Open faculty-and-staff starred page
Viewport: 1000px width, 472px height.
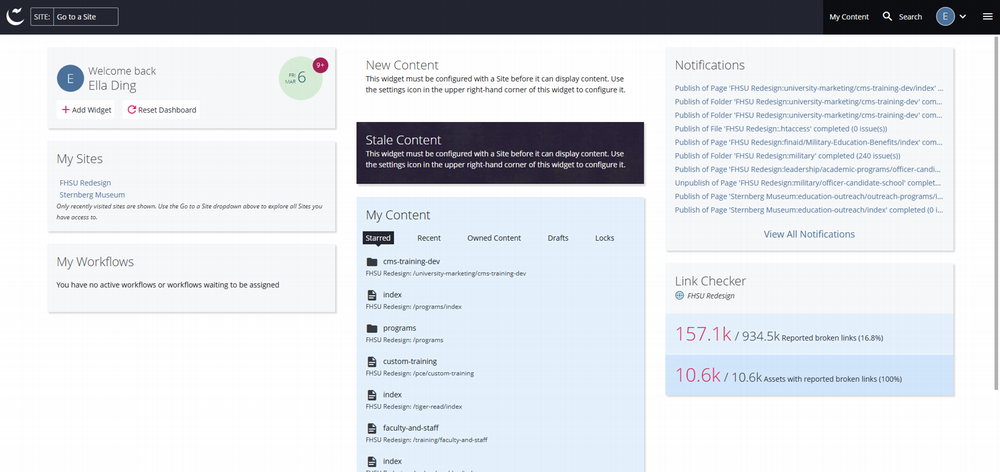[411, 427]
